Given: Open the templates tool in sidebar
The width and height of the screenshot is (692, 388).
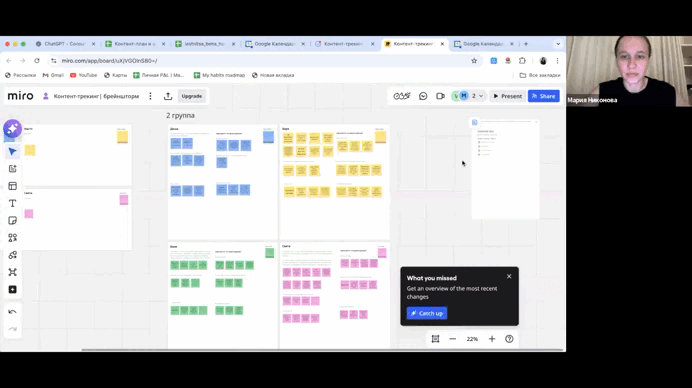Looking at the screenshot, I should point(12,169).
